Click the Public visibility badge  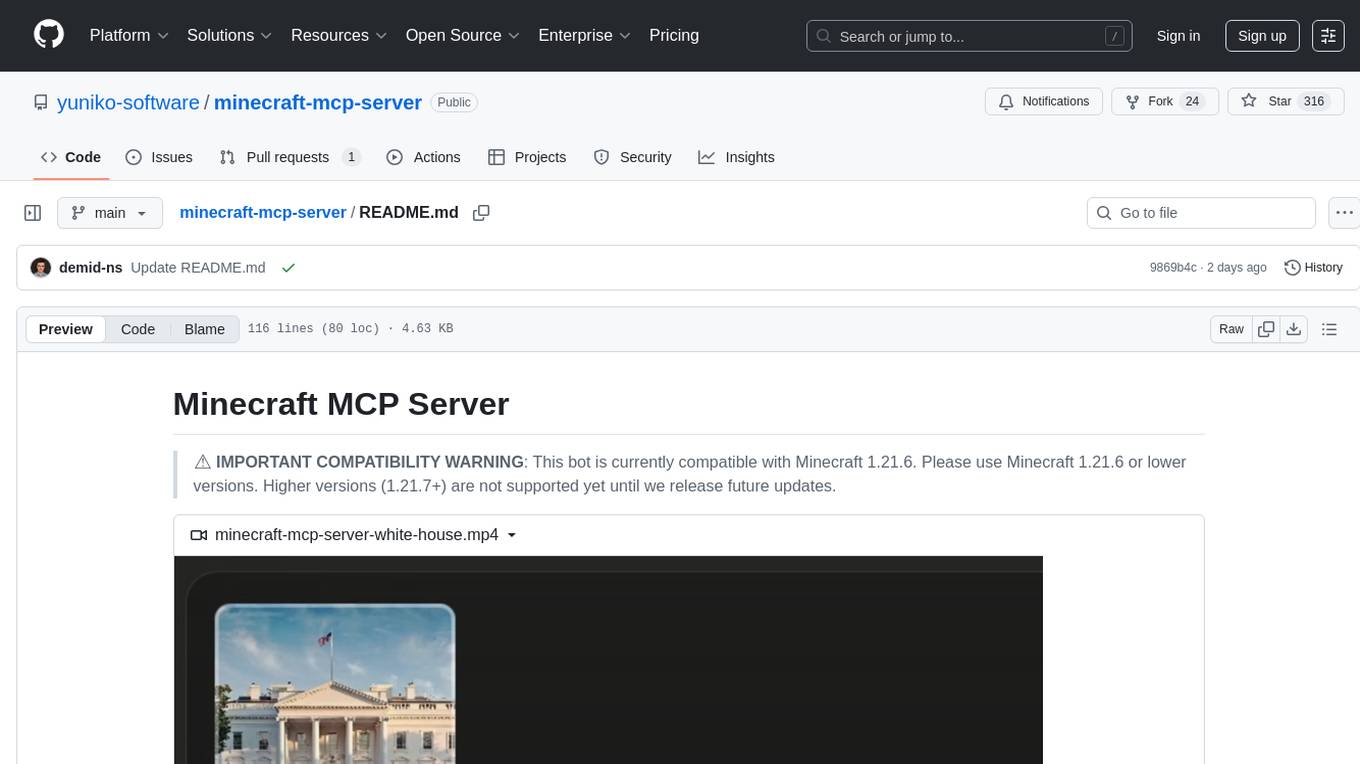click(x=454, y=102)
